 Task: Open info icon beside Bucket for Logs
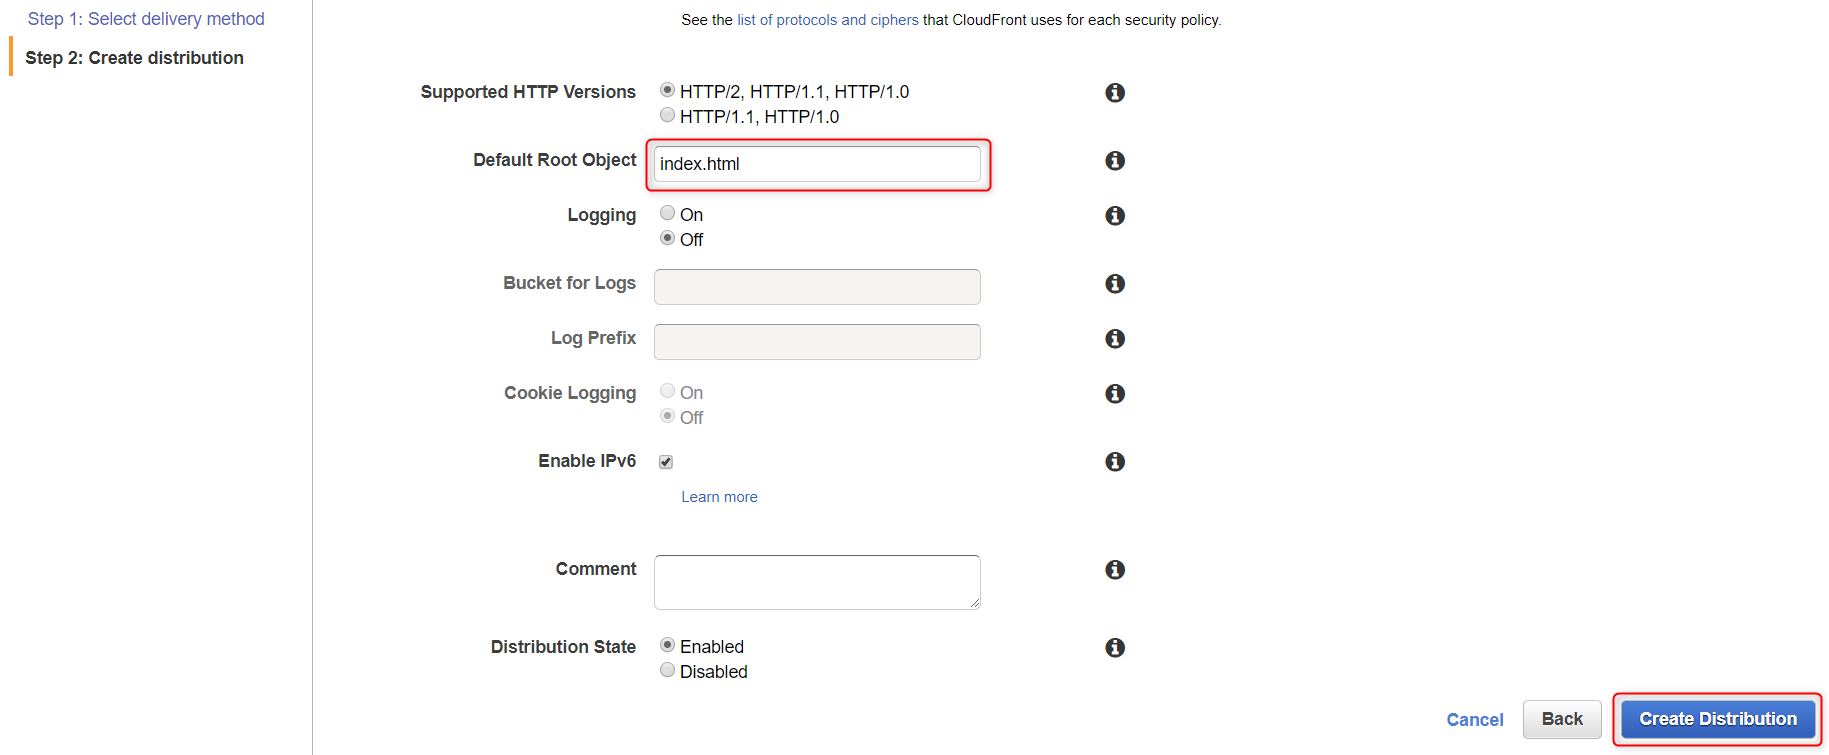point(1115,284)
